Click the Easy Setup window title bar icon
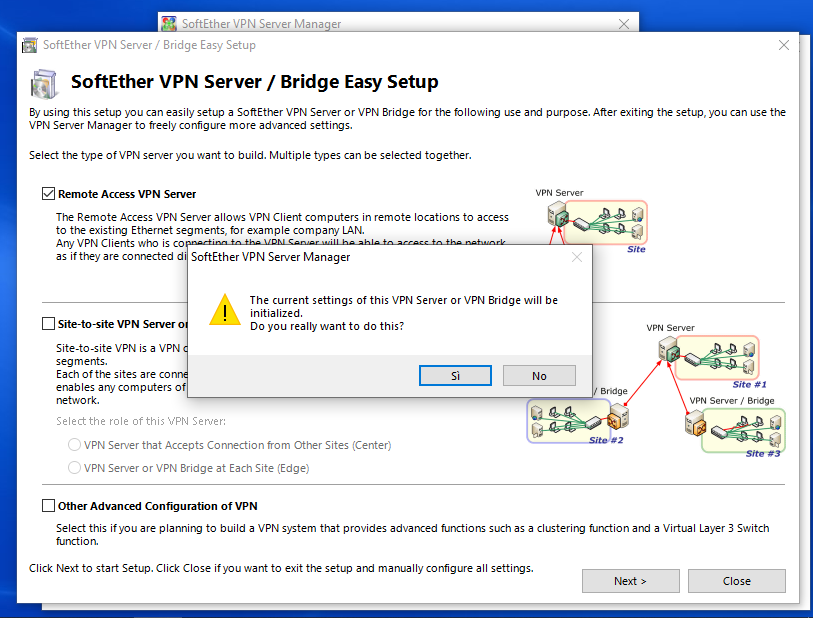 (30, 45)
